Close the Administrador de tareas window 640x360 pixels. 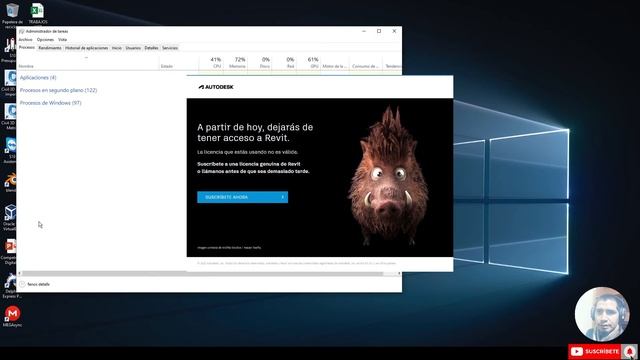pos(394,31)
